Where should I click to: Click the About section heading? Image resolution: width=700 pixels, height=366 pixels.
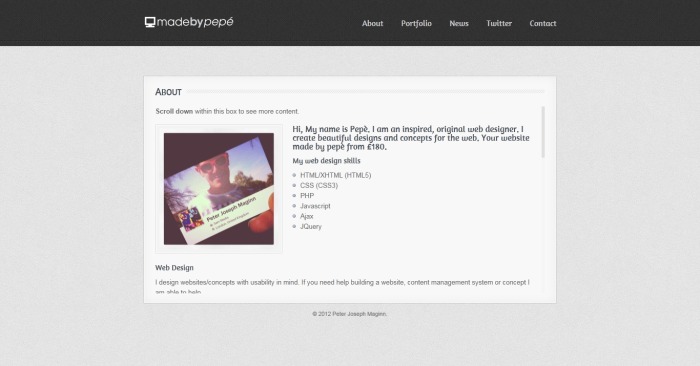[x=168, y=92]
